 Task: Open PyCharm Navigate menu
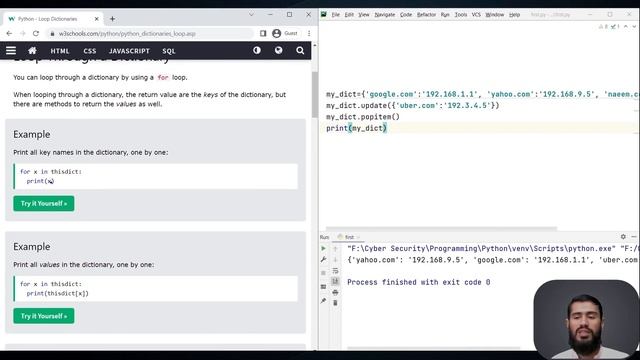[384, 15]
